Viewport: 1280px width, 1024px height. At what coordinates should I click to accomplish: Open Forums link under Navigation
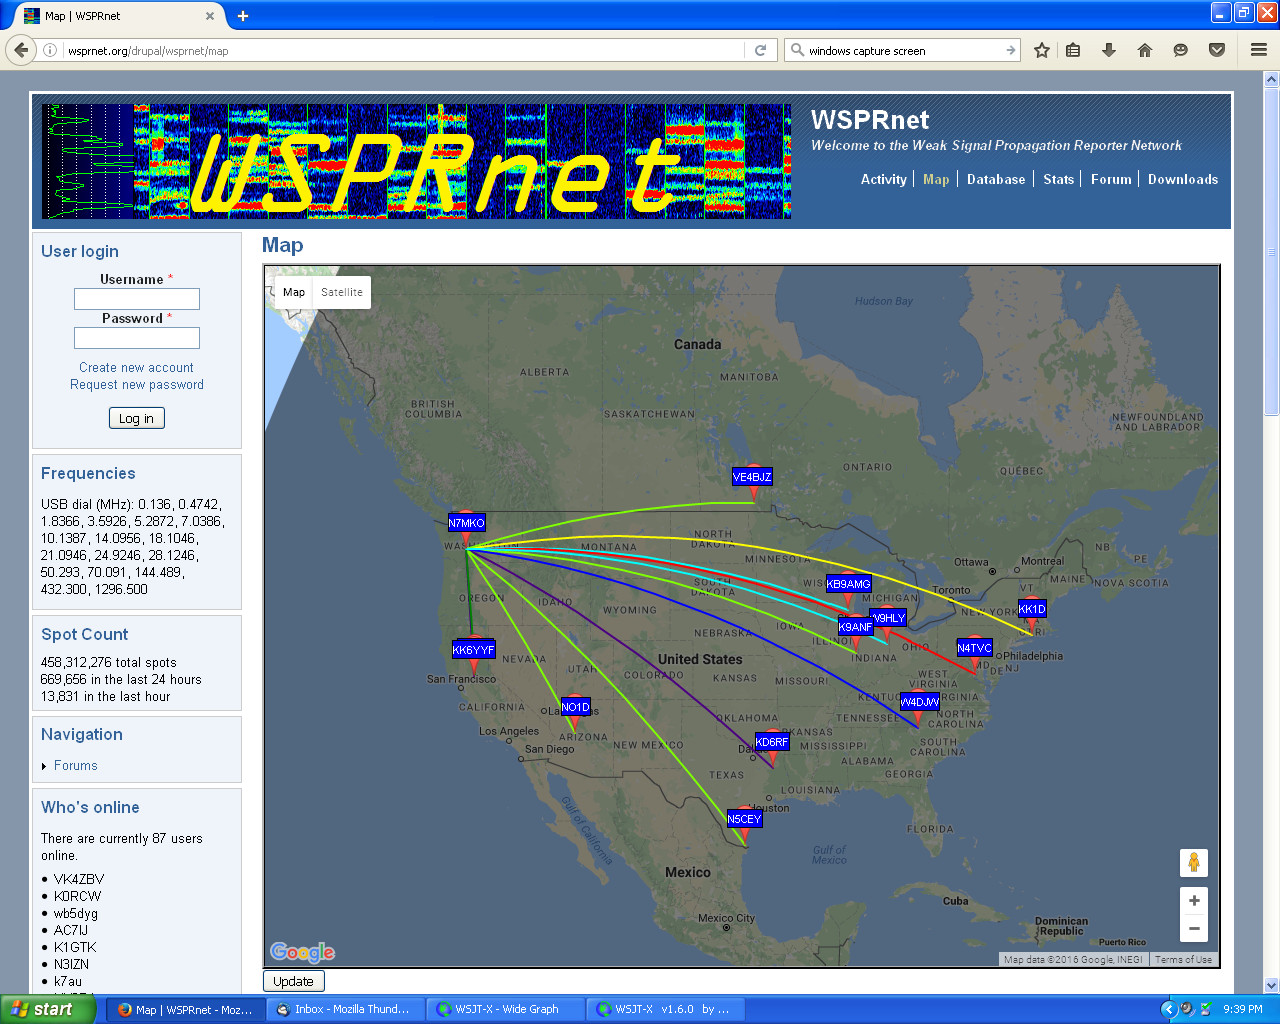coord(76,765)
